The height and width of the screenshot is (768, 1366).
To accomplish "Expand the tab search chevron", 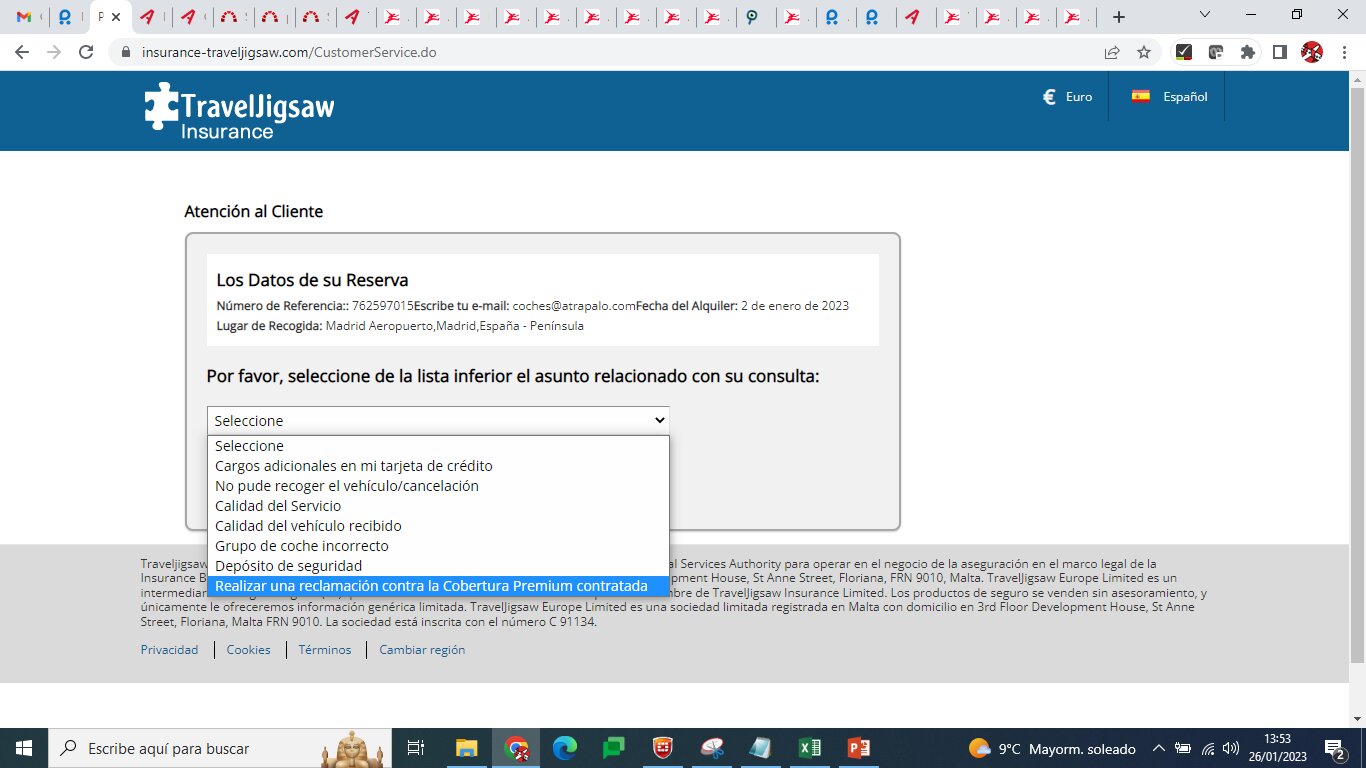I will [1205, 14].
